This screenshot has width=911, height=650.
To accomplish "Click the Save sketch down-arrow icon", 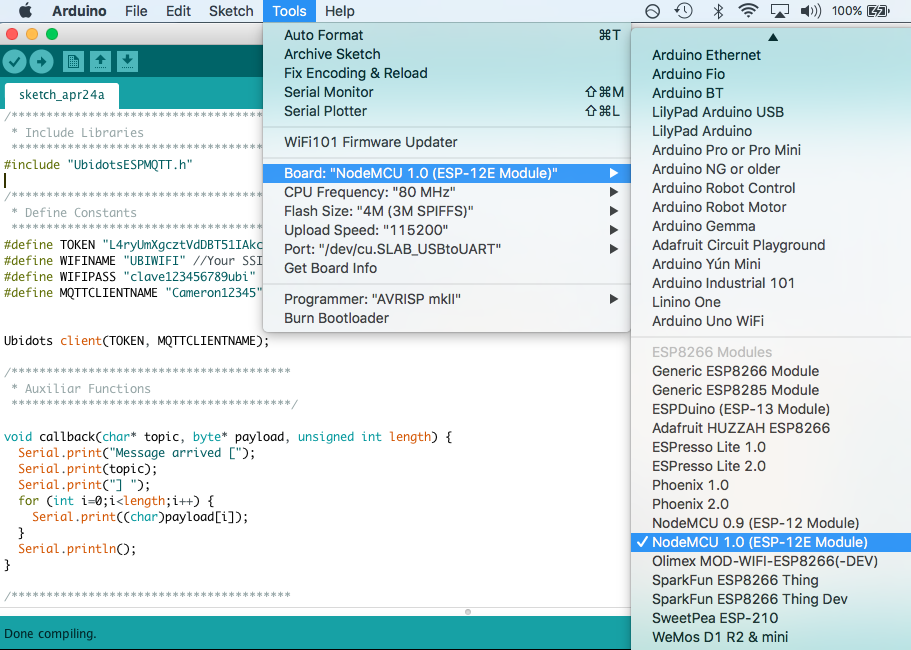I will [127, 62].
